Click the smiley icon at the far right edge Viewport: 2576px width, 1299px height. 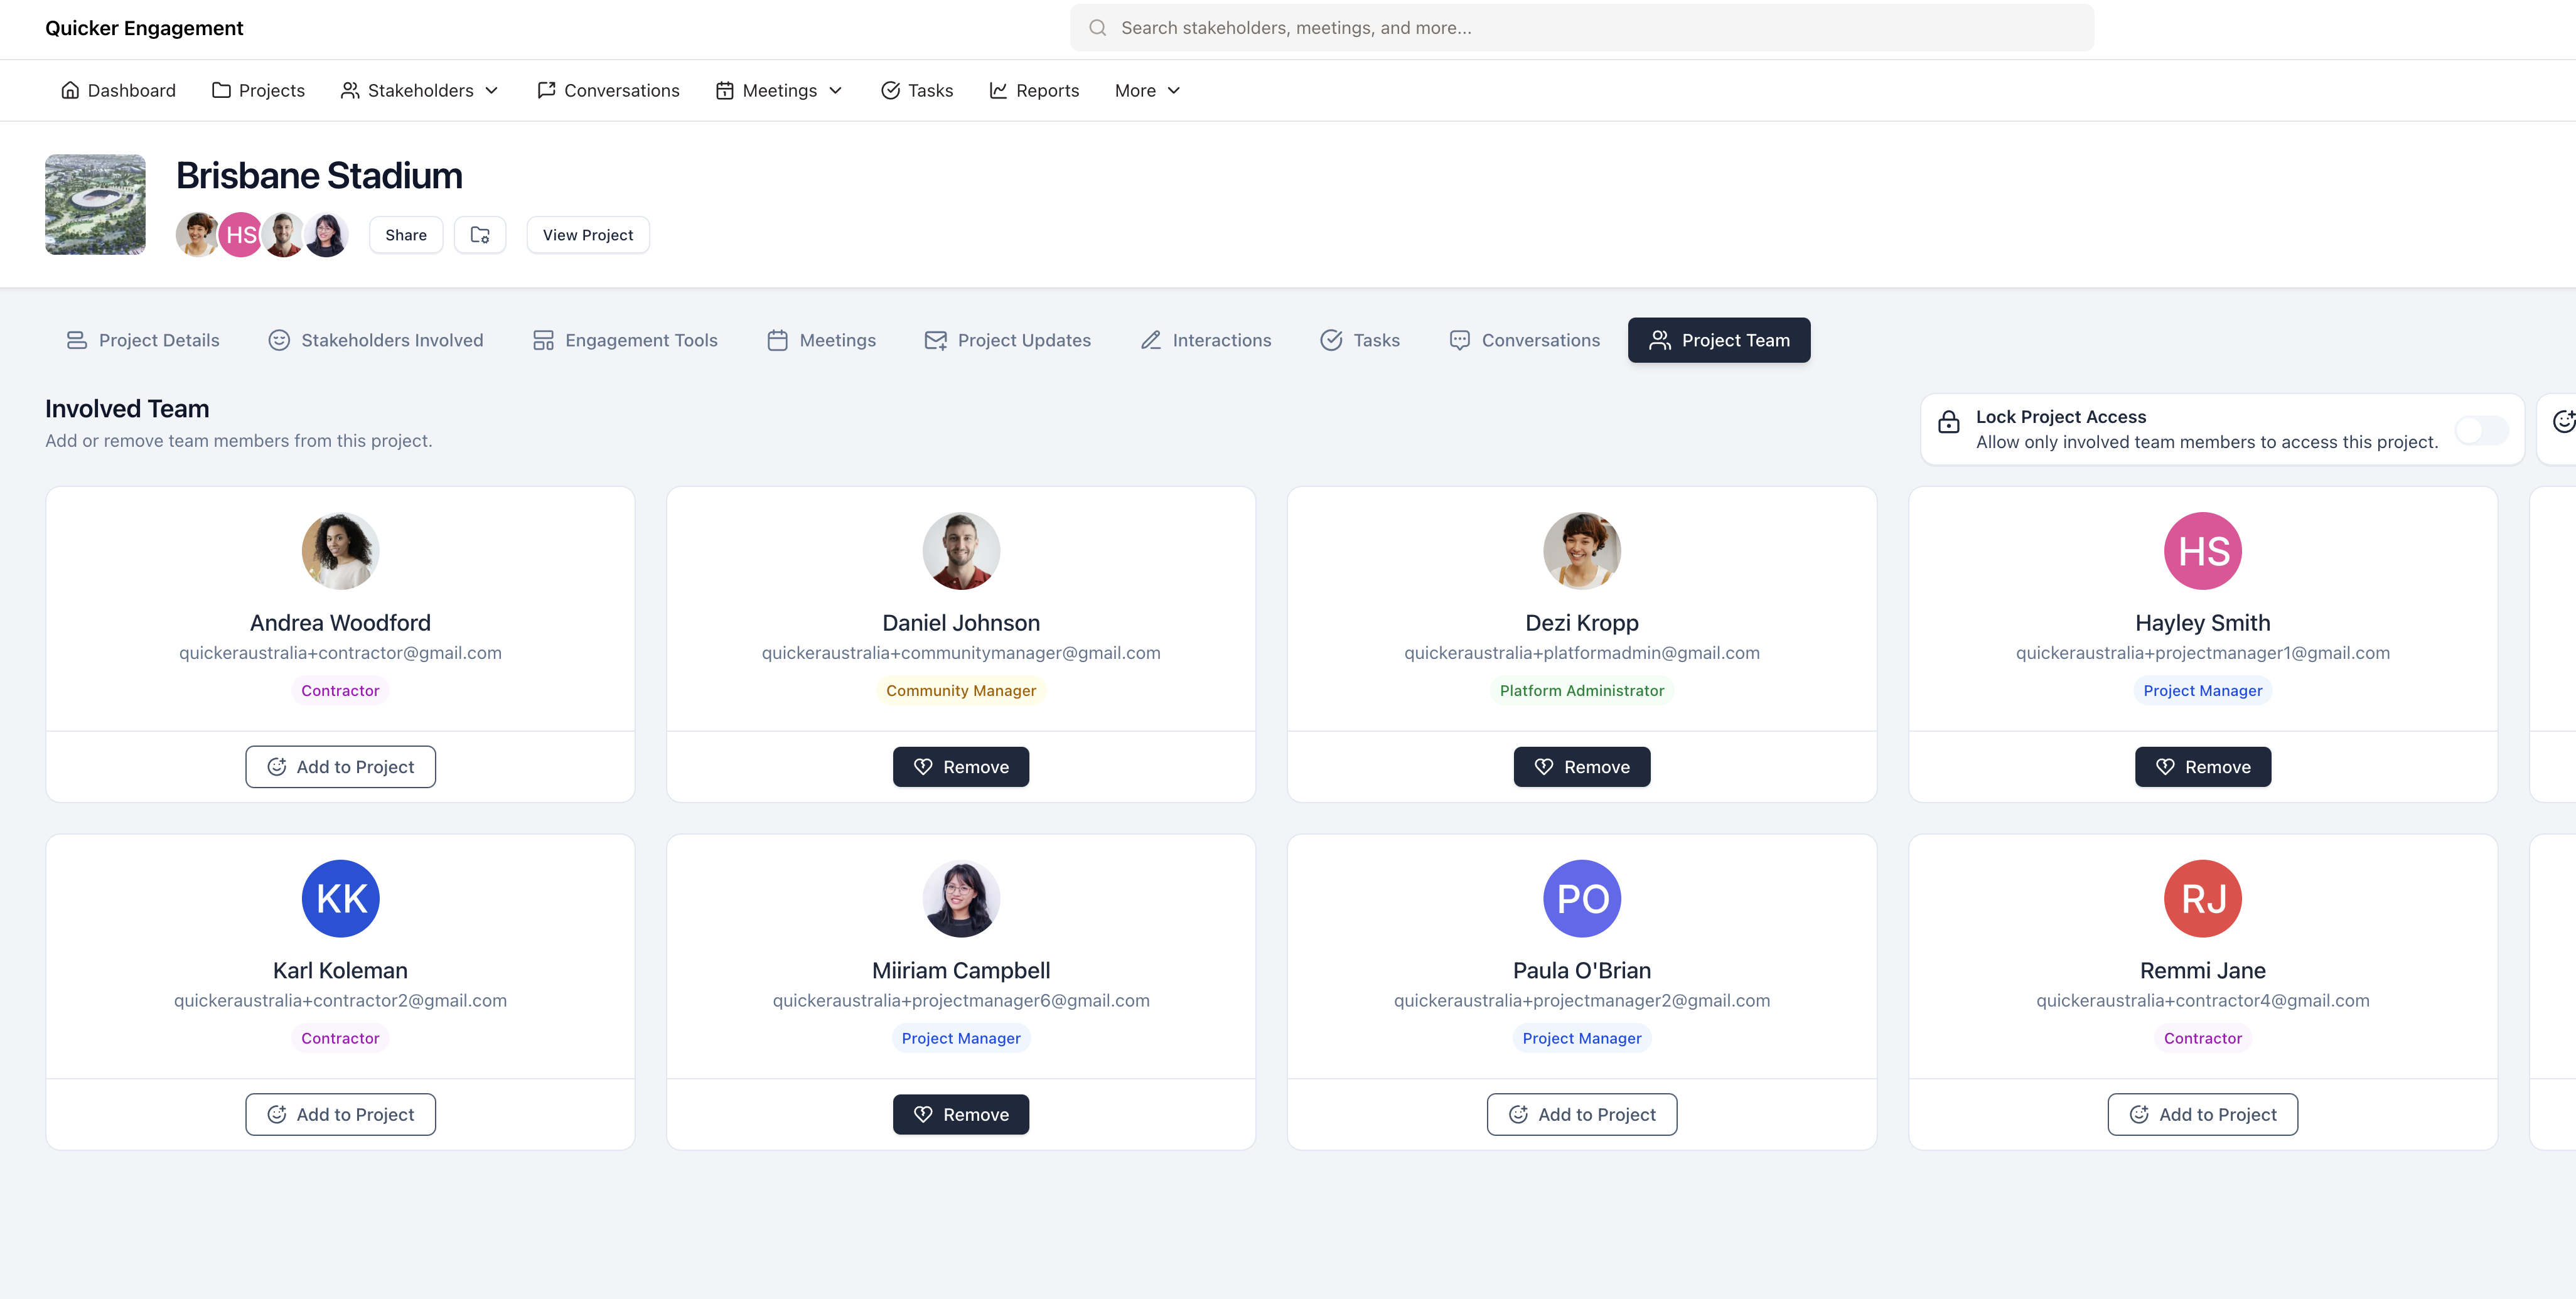[x=2563, y=422]
